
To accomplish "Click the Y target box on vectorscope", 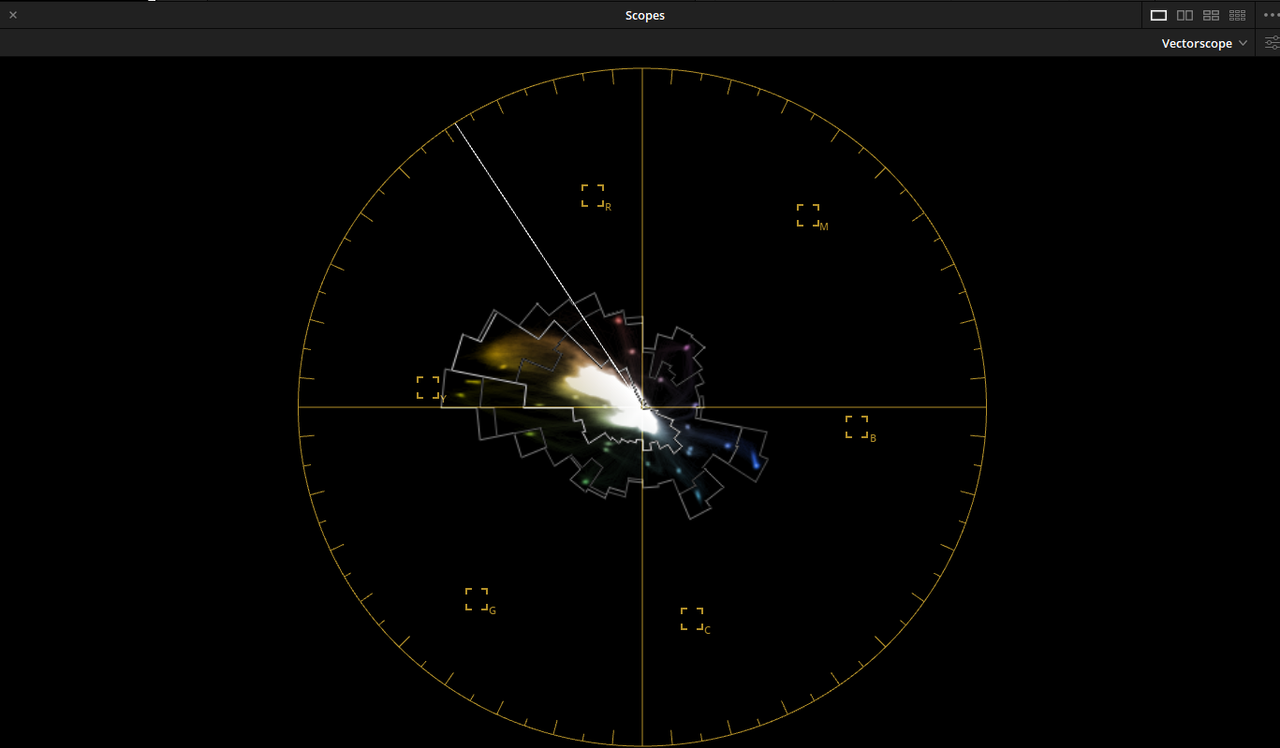I will click(x=427, y=387).
